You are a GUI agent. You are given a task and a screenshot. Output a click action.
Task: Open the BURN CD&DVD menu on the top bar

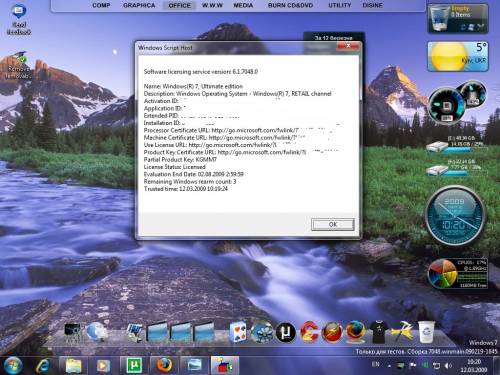click(290, 5)
